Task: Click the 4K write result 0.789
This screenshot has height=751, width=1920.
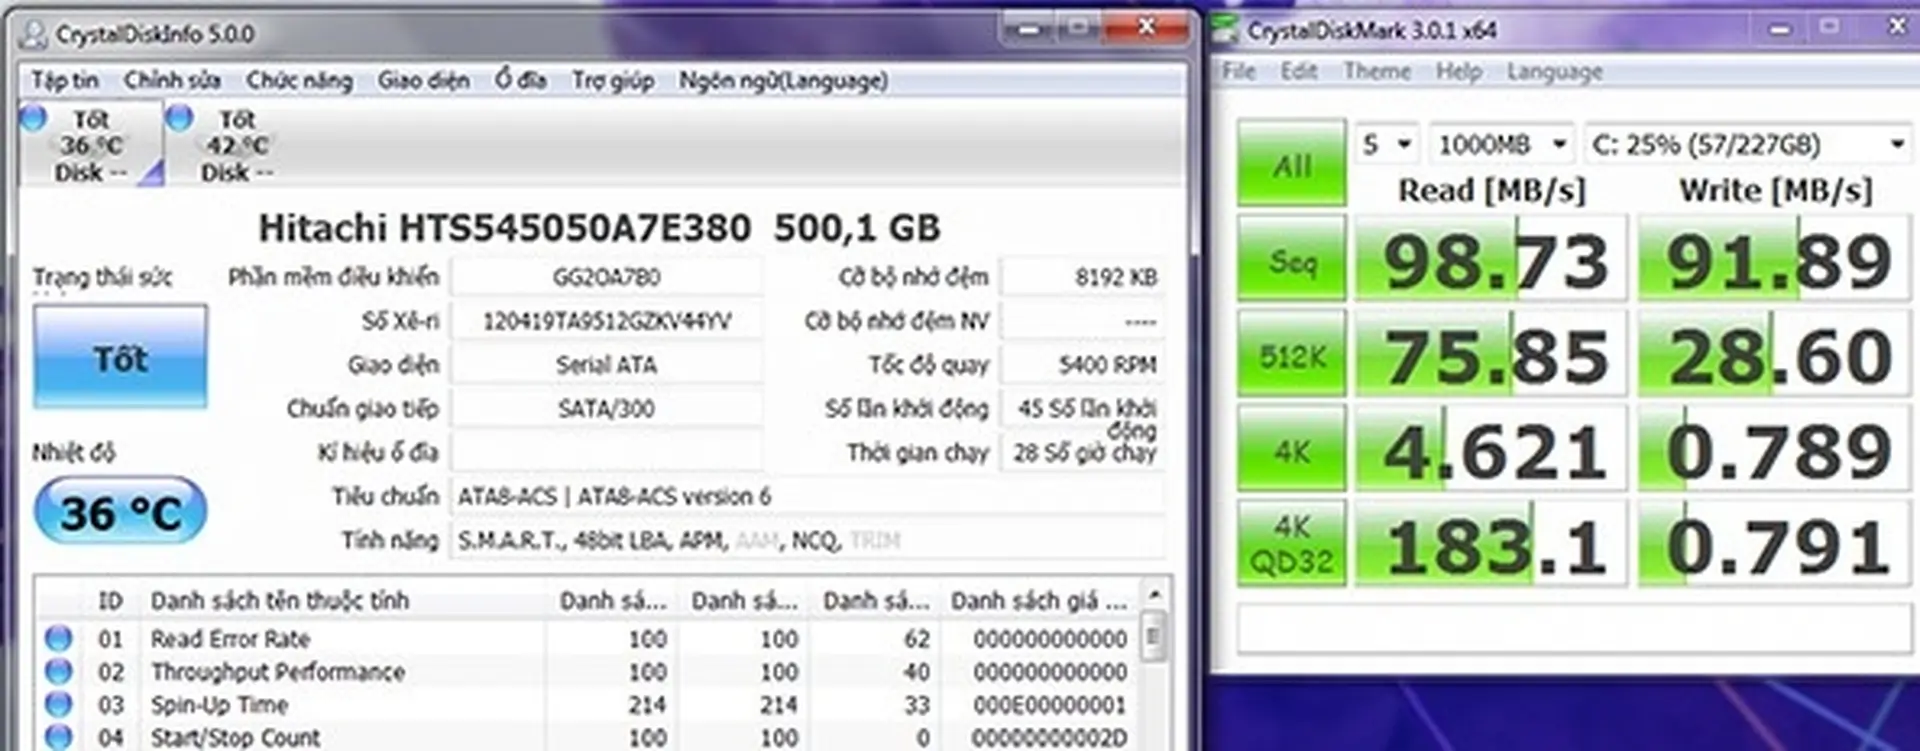Action: [1774, 449]
